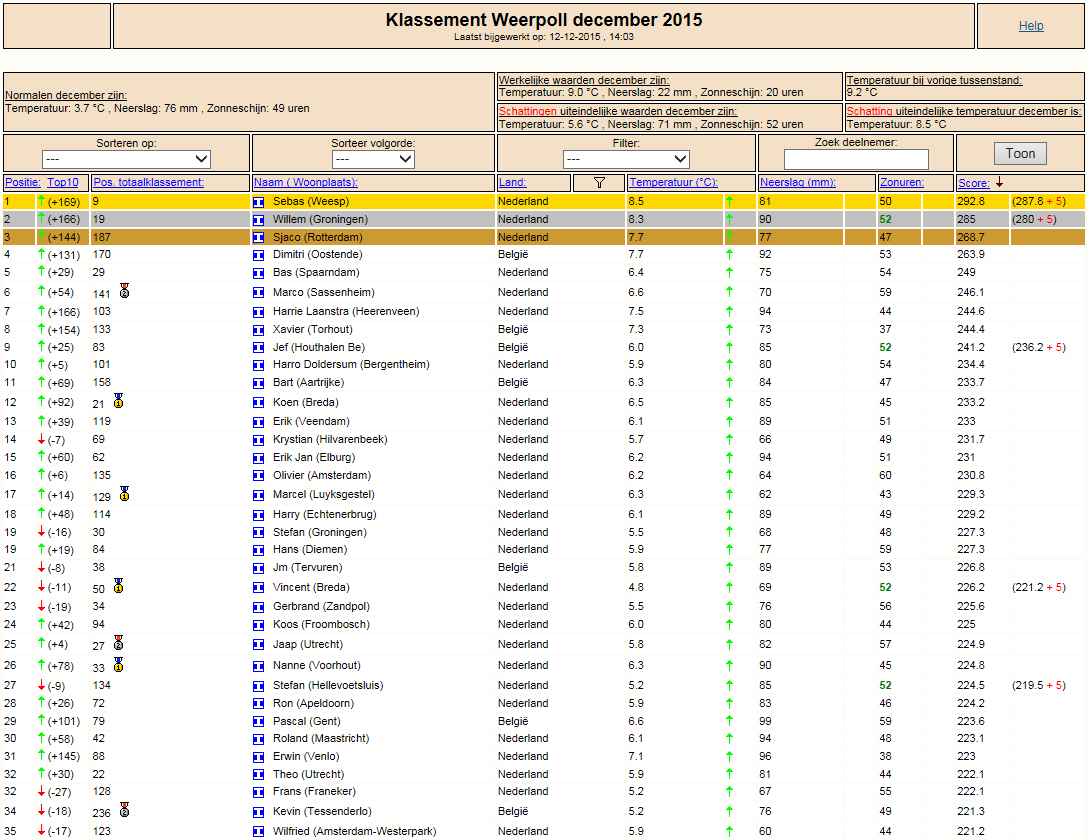Sort by the Temperatuur (°C) column header
The width and height of the screenshot is (1088, 840).
[673, 182]
